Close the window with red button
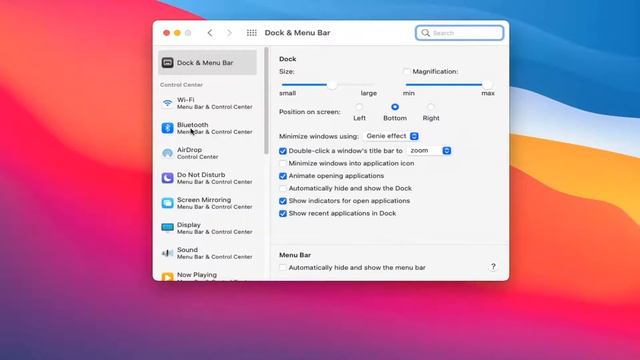640x360 pixels. (x=166, y=33)
